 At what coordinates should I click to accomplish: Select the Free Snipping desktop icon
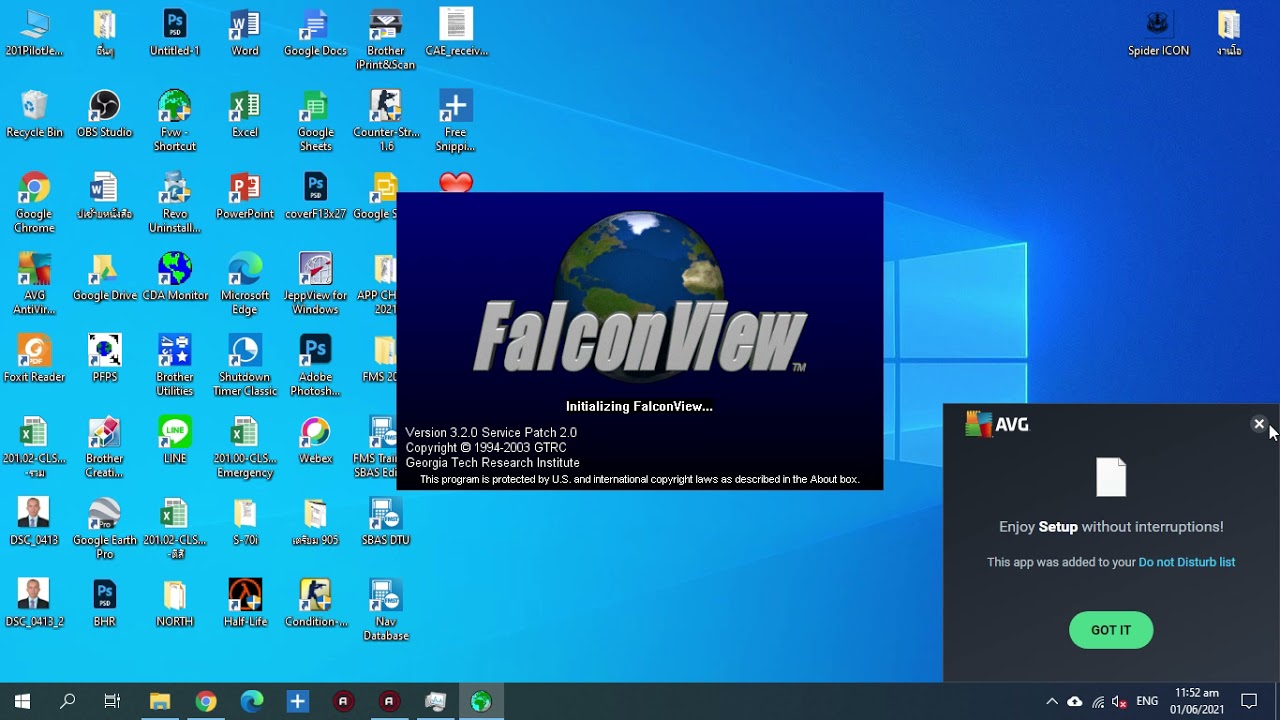pyautogui.click(x=455, y=120)
